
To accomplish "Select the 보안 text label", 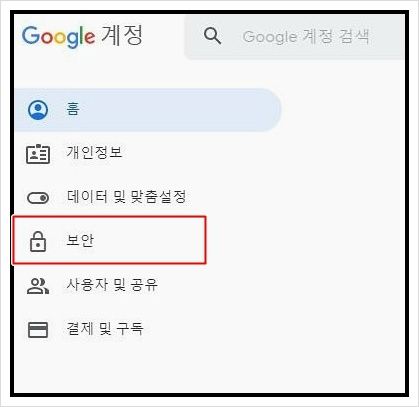I will (x=80, y=240).
